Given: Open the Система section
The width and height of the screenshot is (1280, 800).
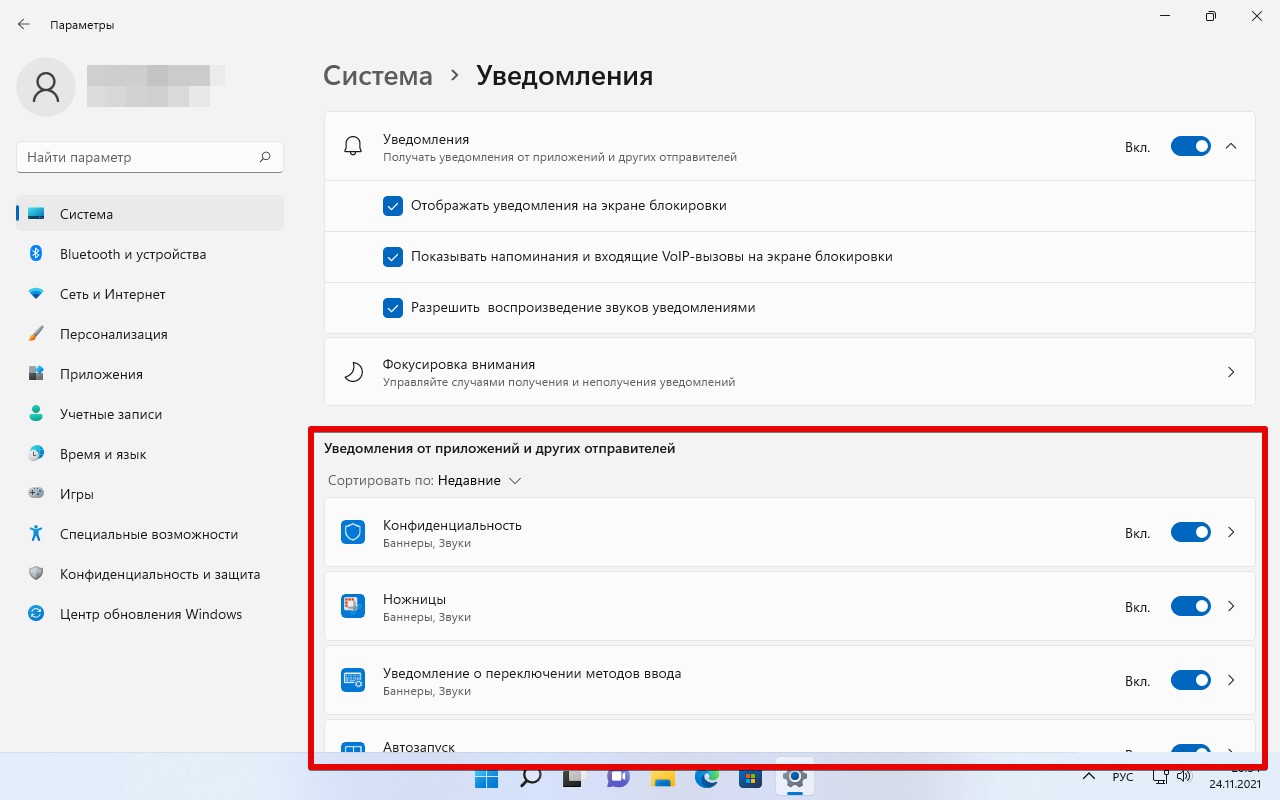Looking at the screenshot, I should point(150,214).
